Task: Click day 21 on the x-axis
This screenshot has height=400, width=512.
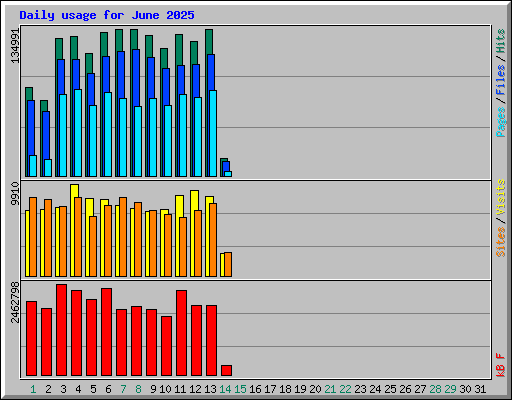Action: [x=330, y=389]
